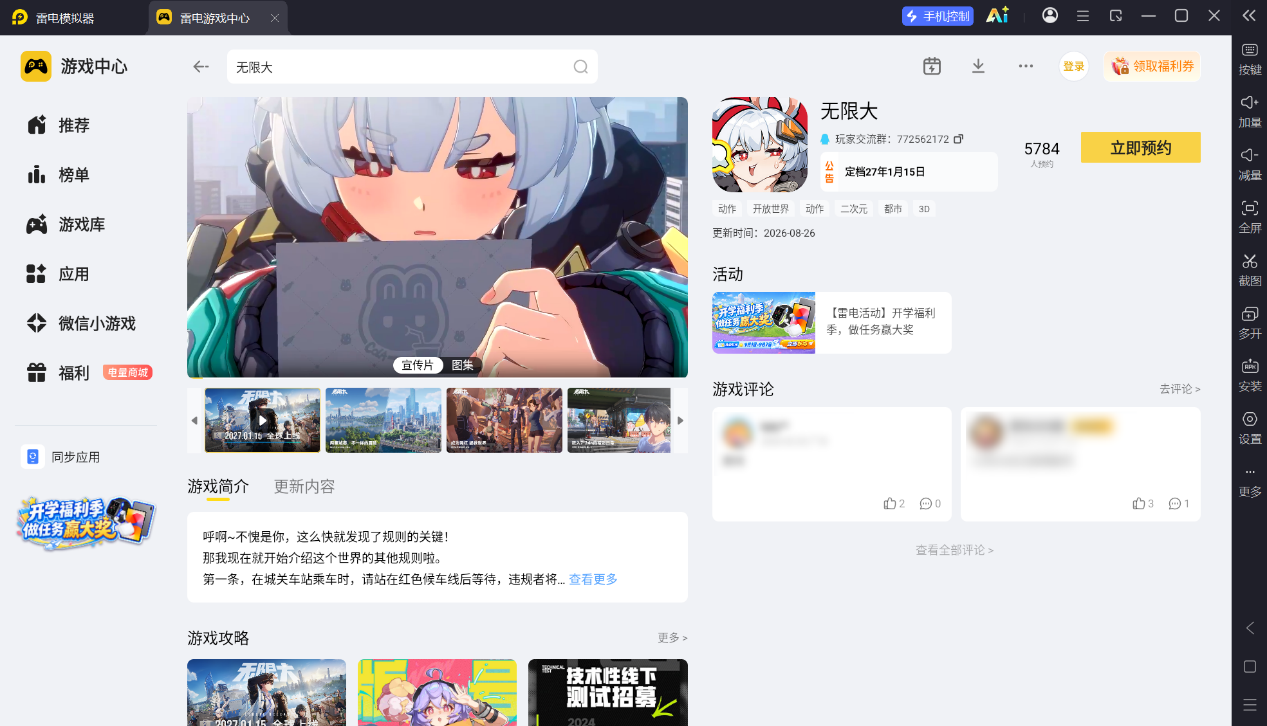The image size is (1267, 726).
Task: Switch to the 更新内容 tab
Action: pyautogui.click(x=305, y=487)
